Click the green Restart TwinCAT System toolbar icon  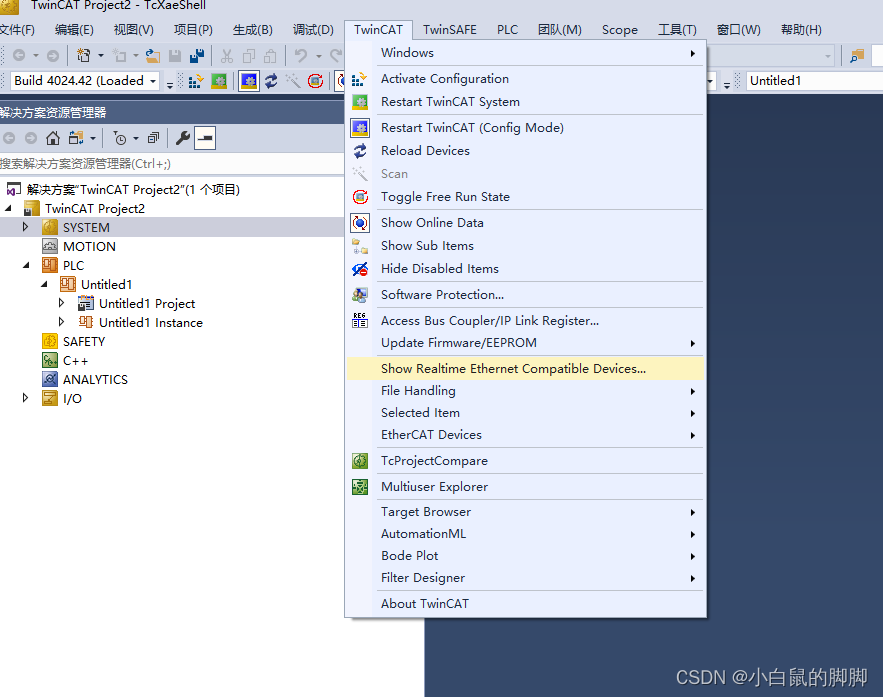click(x=219, y=81)
